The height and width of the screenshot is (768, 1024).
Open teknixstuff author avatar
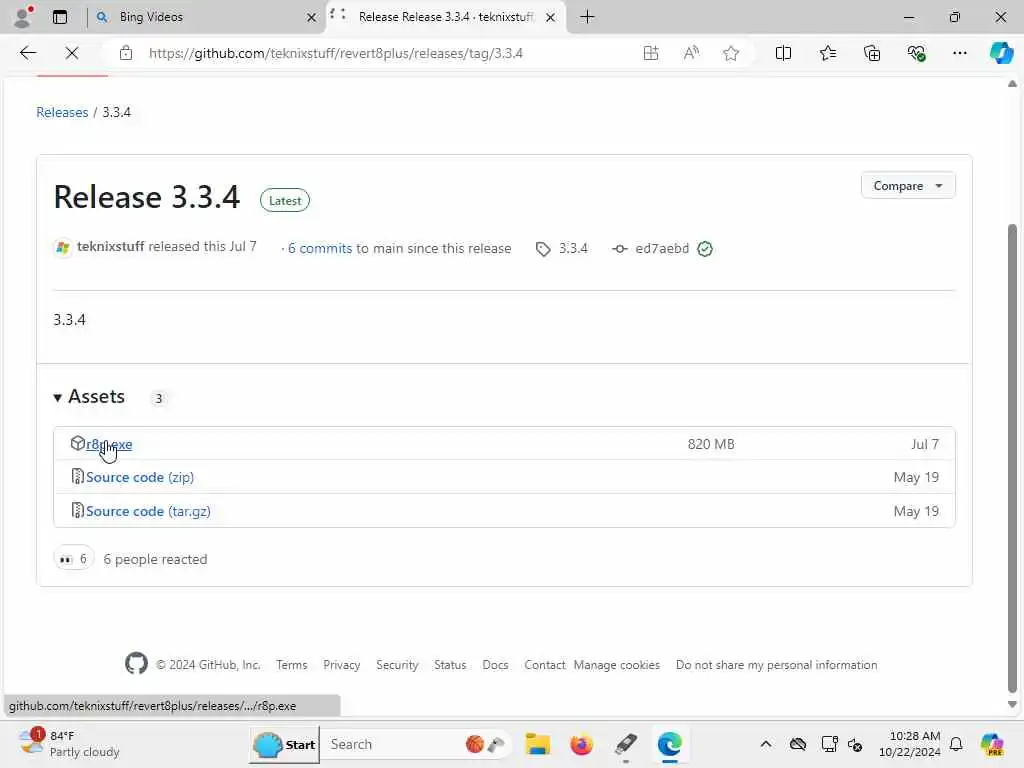[63, 248]
